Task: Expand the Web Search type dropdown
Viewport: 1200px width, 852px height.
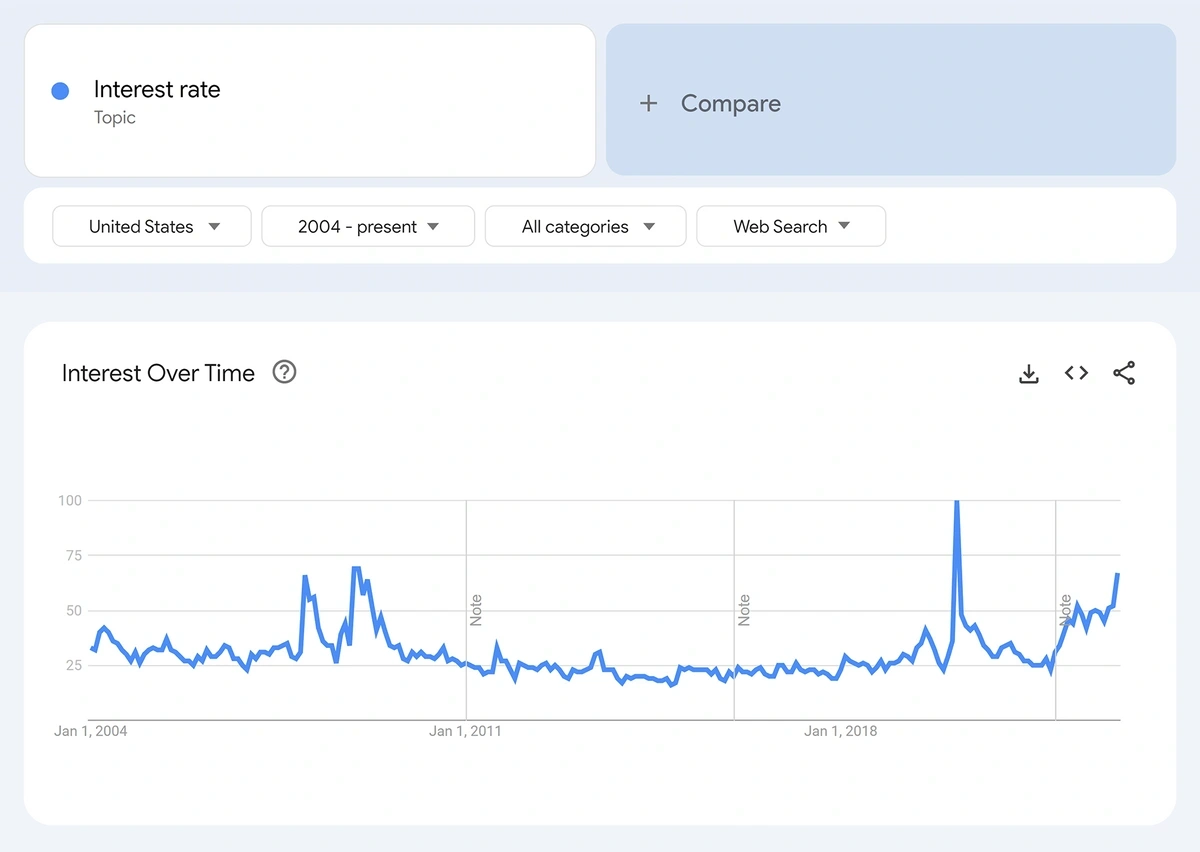Action: 791,226
